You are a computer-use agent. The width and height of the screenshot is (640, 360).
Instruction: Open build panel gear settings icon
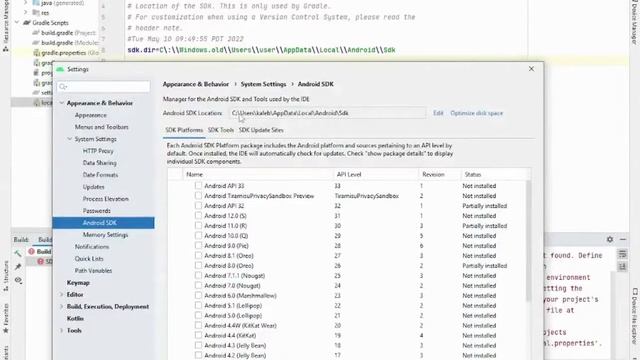610,240
